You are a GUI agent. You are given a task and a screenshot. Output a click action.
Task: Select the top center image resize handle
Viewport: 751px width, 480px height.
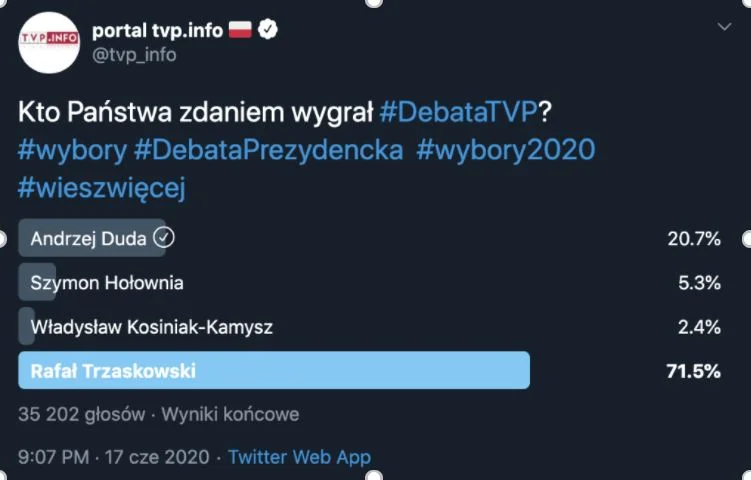pos(374,2)
